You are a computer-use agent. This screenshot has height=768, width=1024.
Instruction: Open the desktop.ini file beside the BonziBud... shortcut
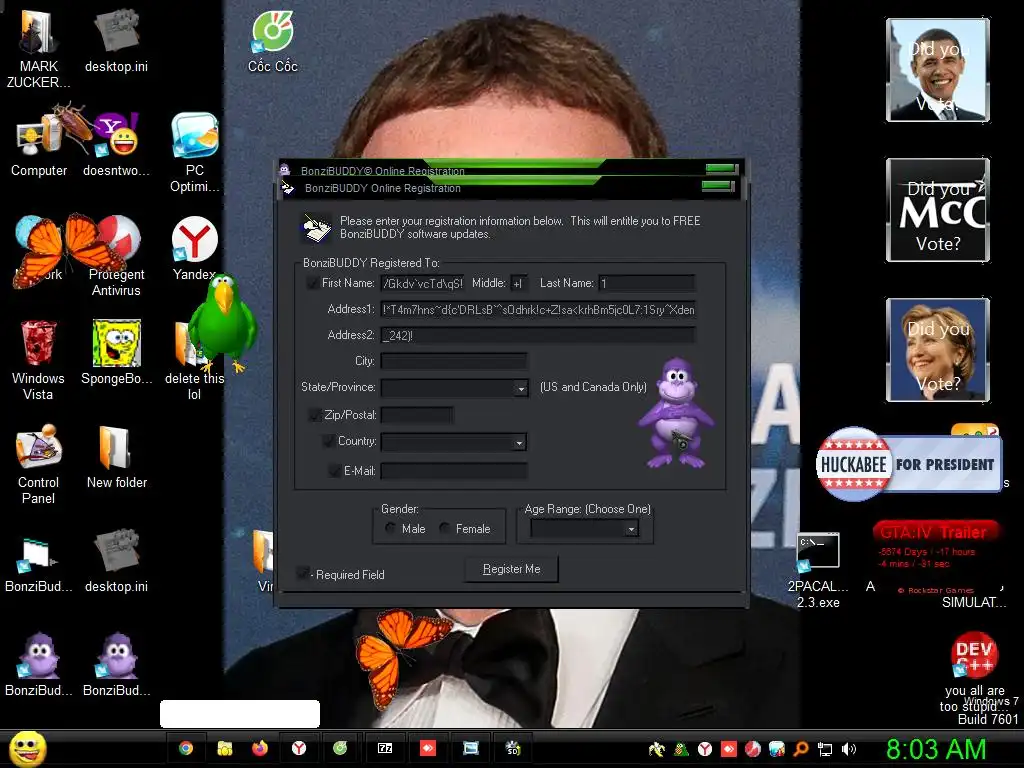tap(116, 560)
